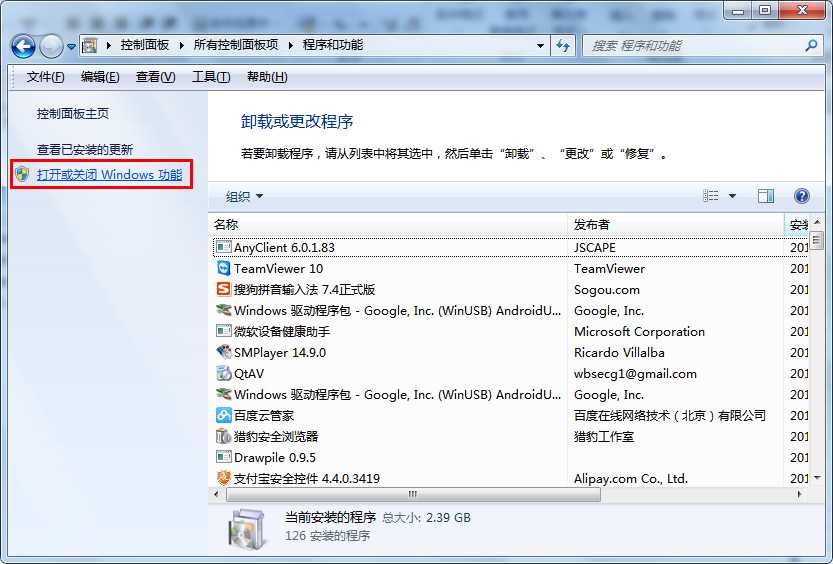Click the change view icon

(x=711, y=196)
